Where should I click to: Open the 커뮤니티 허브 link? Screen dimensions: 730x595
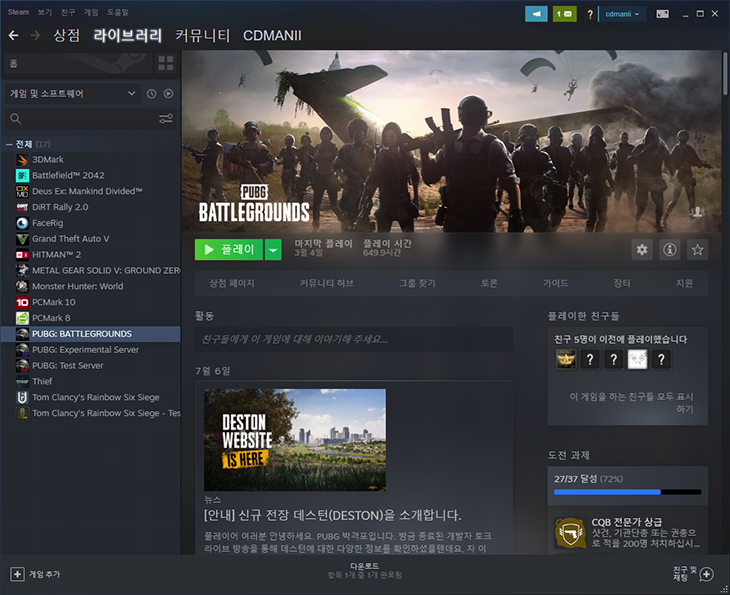(326, 283)
